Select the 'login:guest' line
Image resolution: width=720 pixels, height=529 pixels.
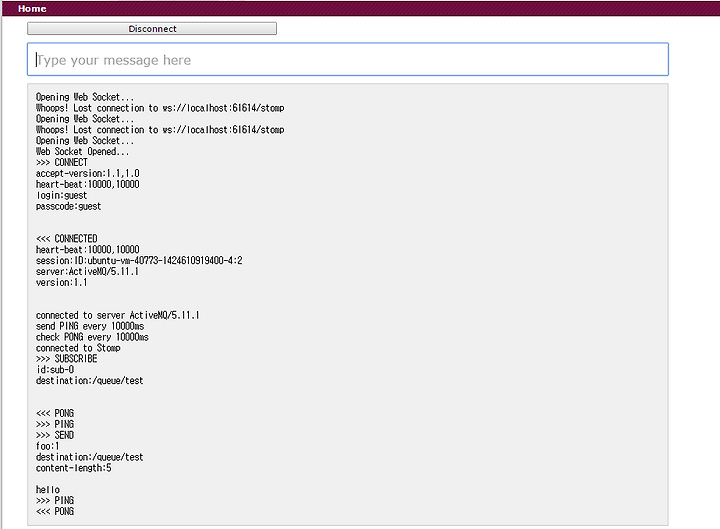click(x=62, y=195)
